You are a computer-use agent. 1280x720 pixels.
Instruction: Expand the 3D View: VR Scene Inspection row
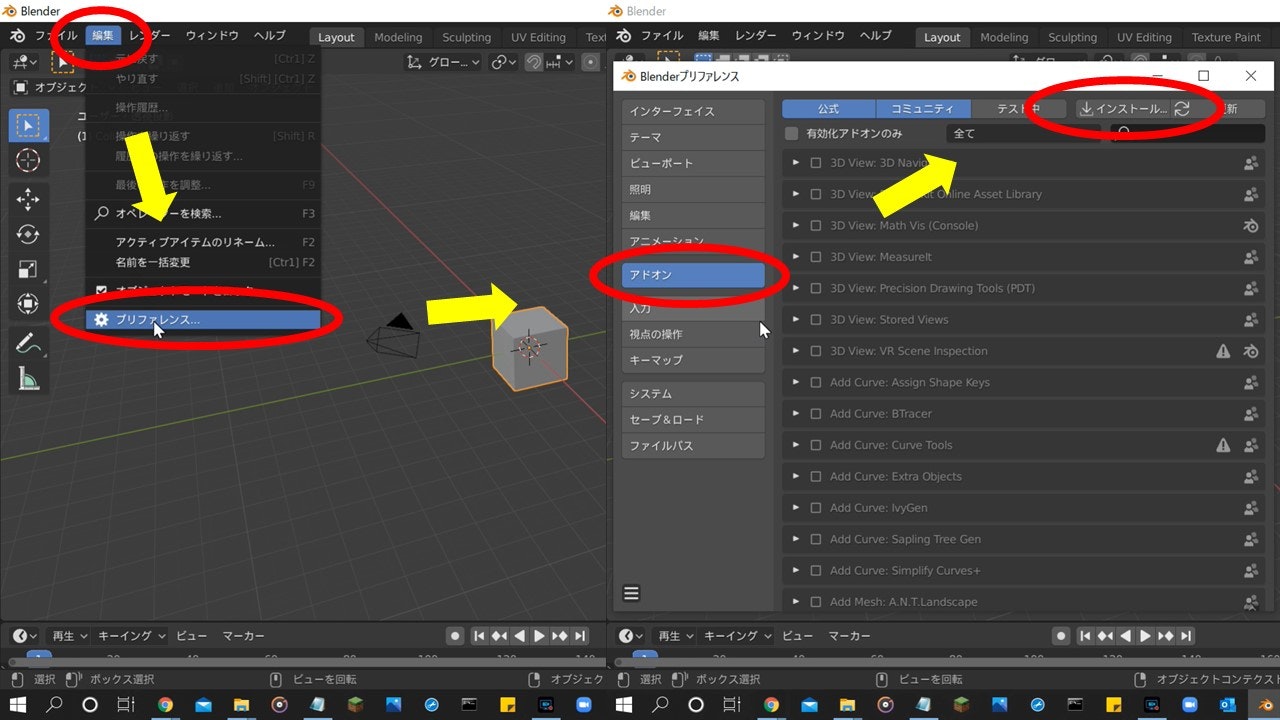tap(796, 351)
